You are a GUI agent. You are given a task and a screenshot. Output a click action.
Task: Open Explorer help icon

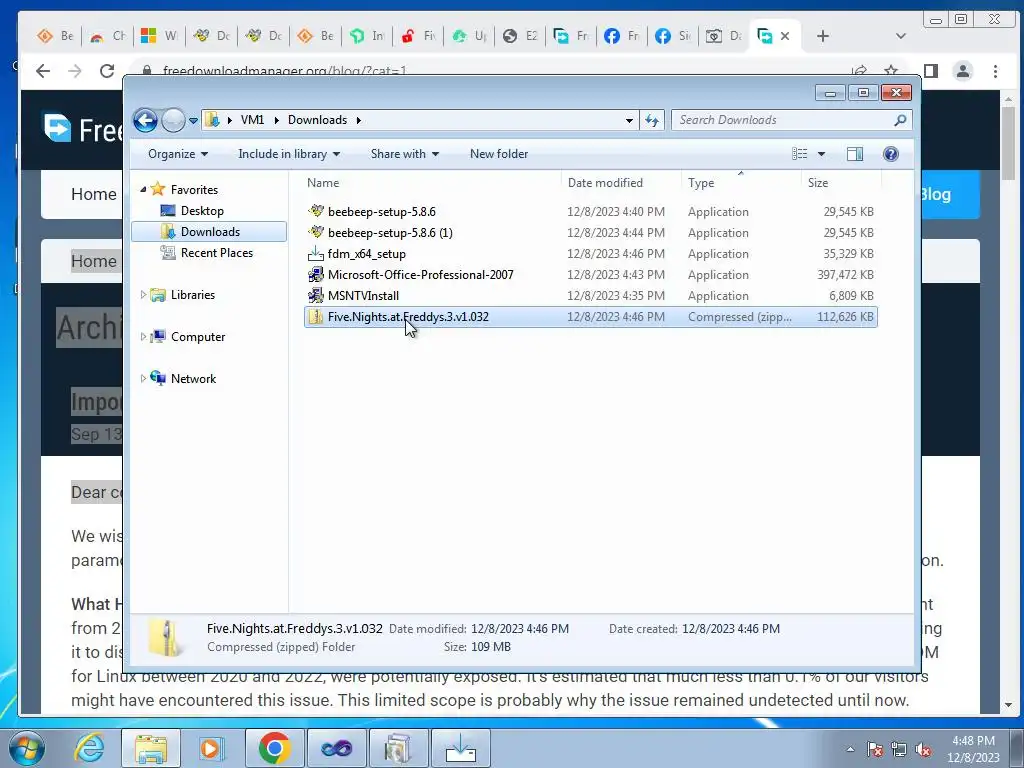tap(891, 154)
